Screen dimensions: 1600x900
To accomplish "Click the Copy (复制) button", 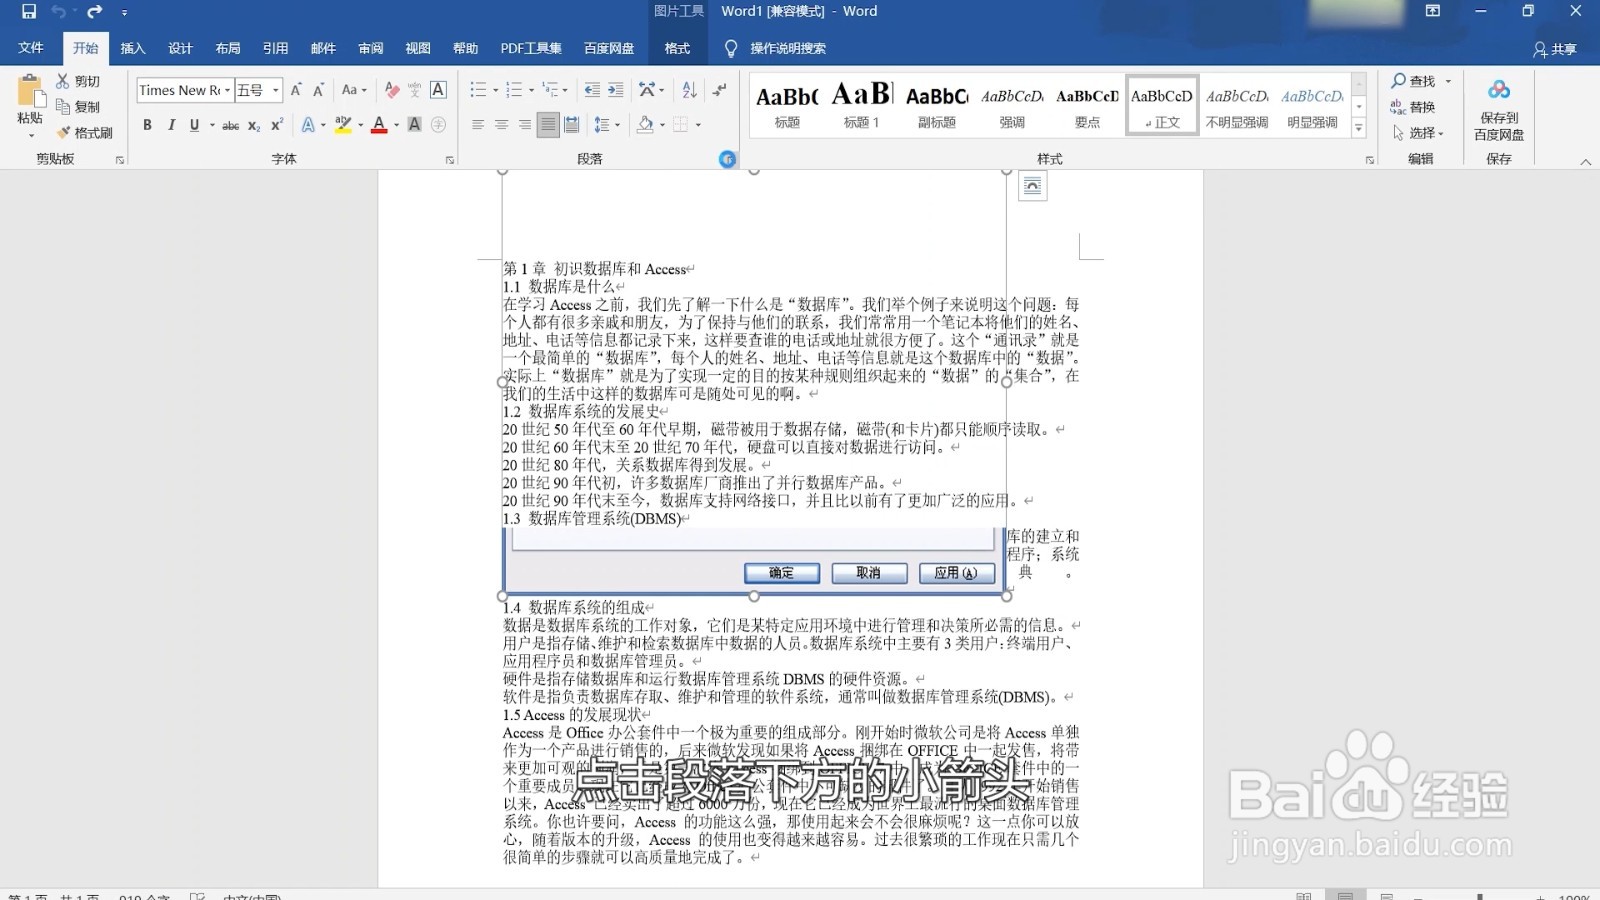I will click(78, 107).
